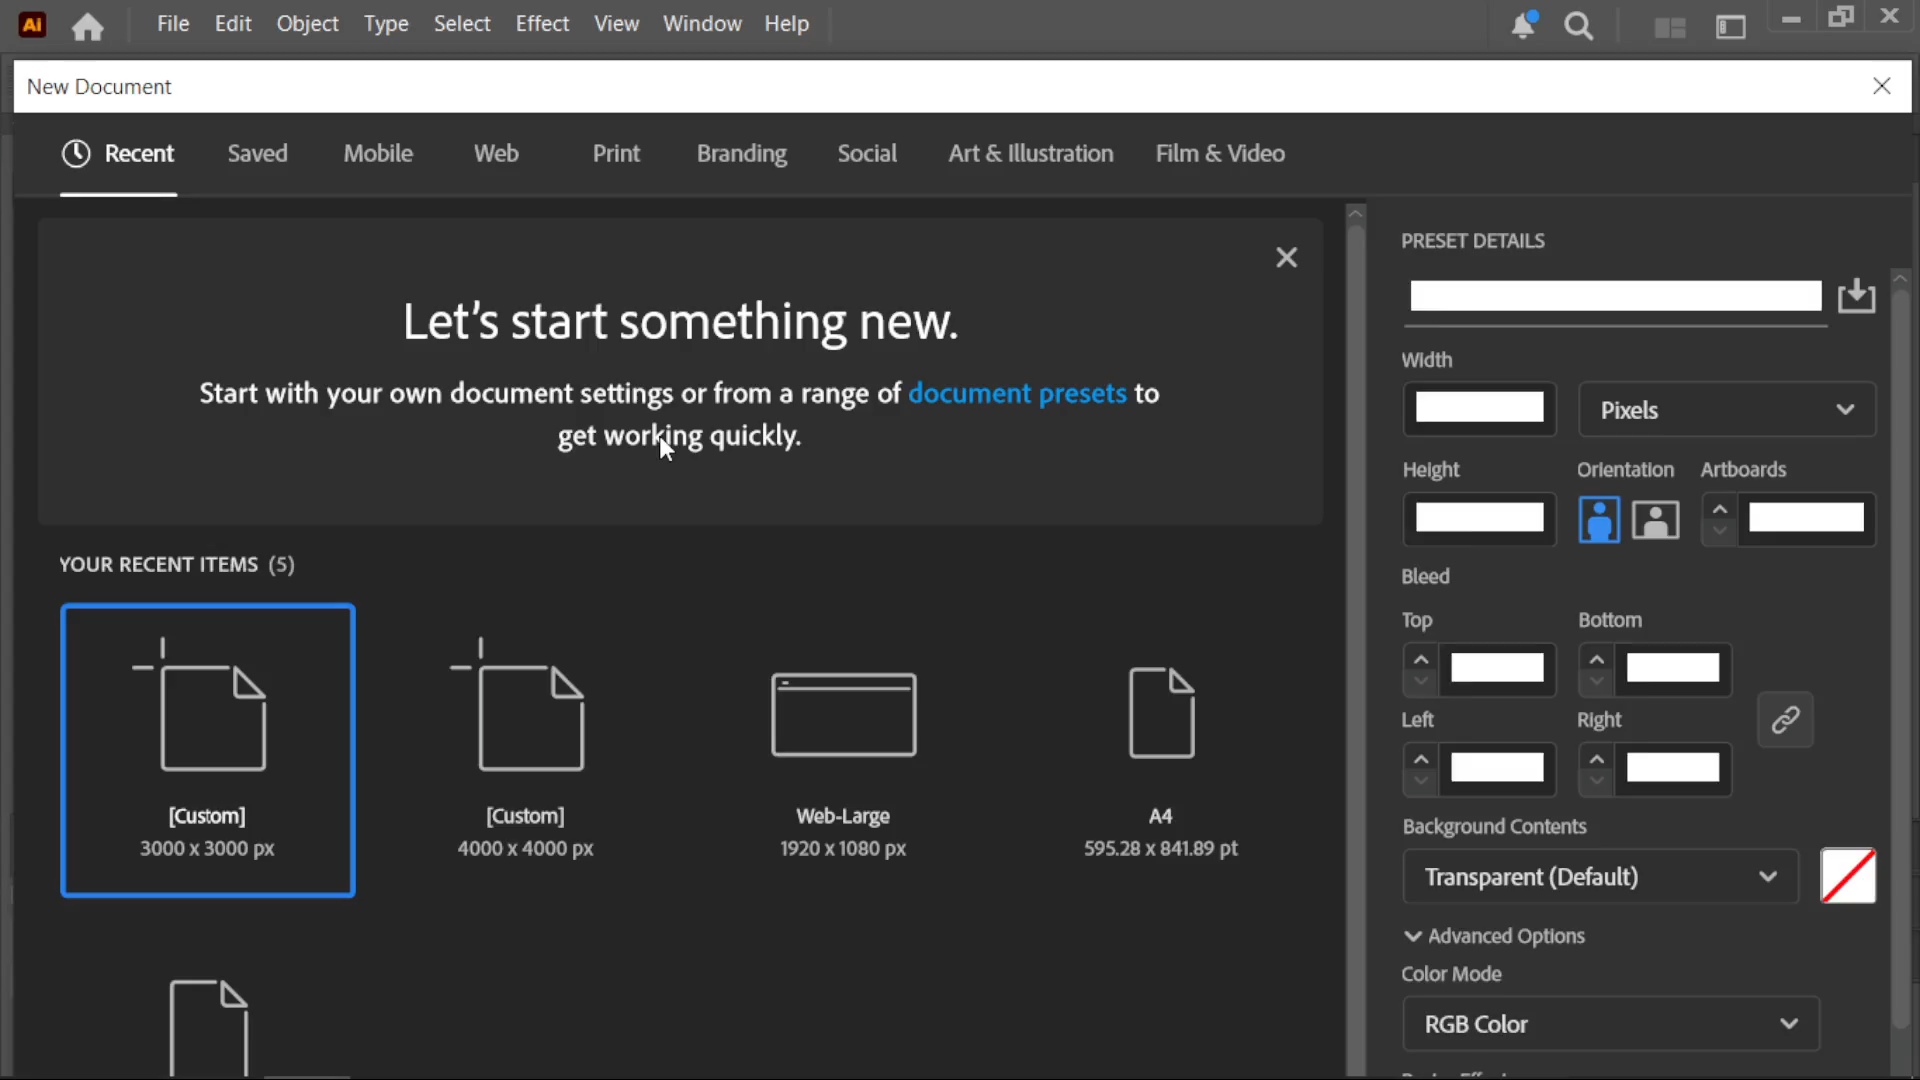Increase the Left bleed value
The height and width of the screenshot is (1080, 1920).
[1421, 759]
